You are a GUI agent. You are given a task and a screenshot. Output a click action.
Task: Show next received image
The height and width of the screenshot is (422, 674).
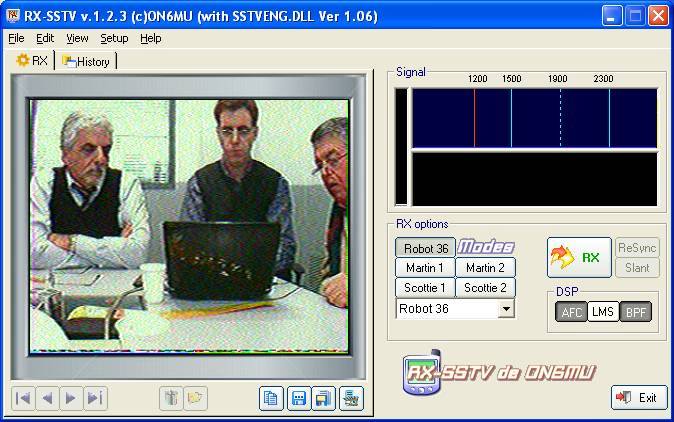tap(71, 398)
